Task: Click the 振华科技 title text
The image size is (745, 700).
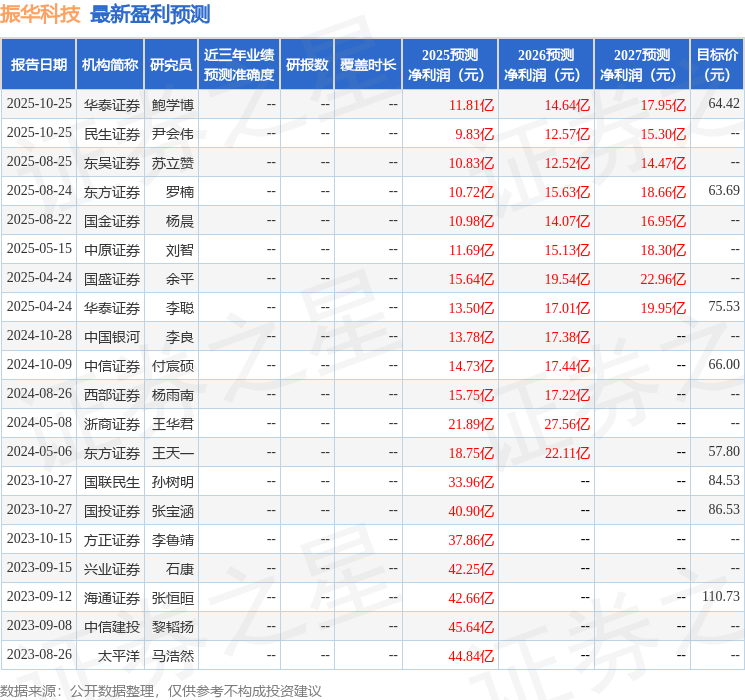Action: [x=40, y=14]
